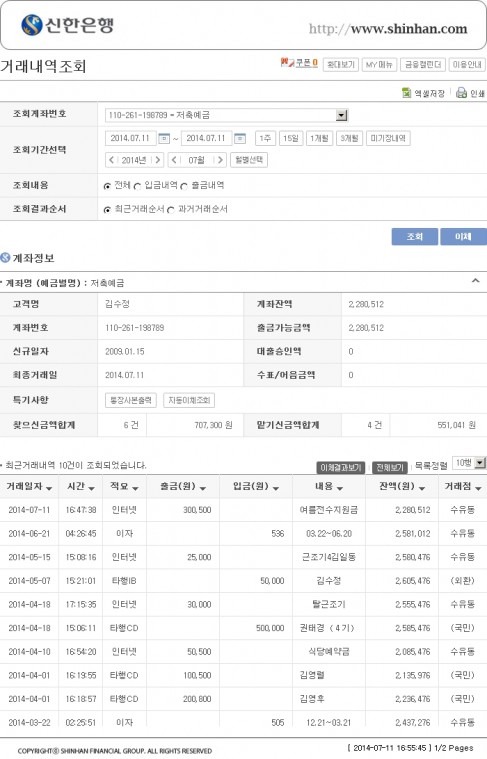487x759 pixels.
Task: Click the www.shinhan.com URL text
Action: tap(409, 29)
